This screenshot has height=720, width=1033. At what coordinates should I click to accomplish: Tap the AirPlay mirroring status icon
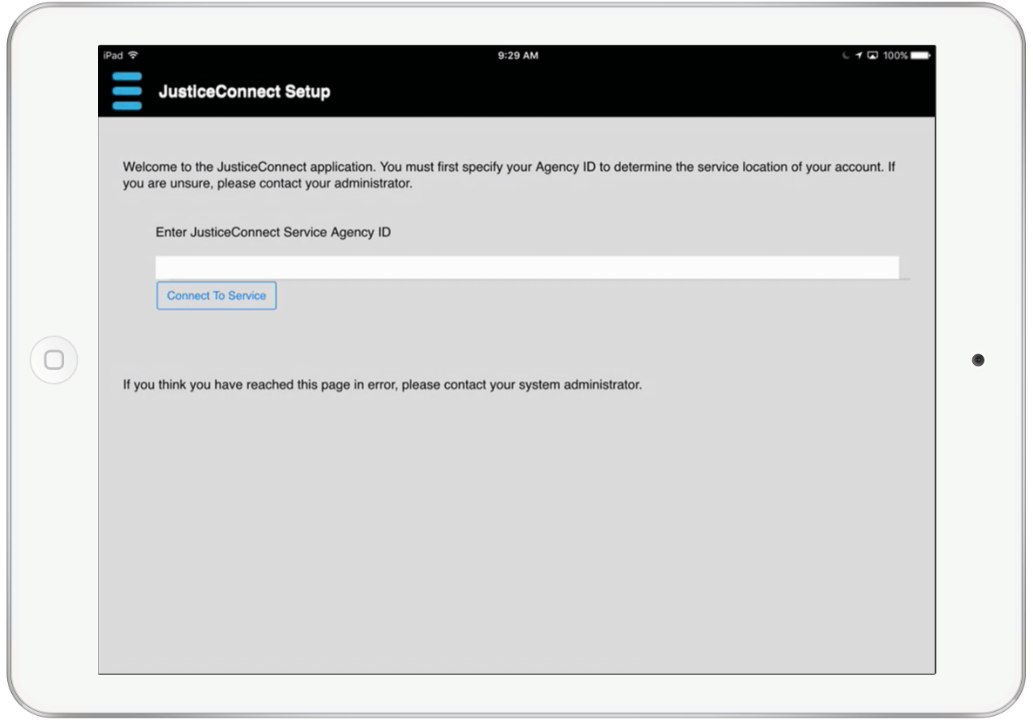[x=872, y=55]
